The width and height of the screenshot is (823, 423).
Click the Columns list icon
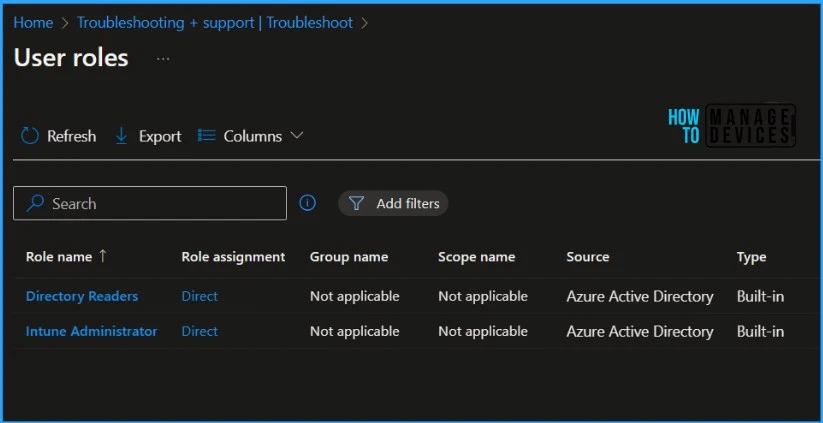click(206, 135)
